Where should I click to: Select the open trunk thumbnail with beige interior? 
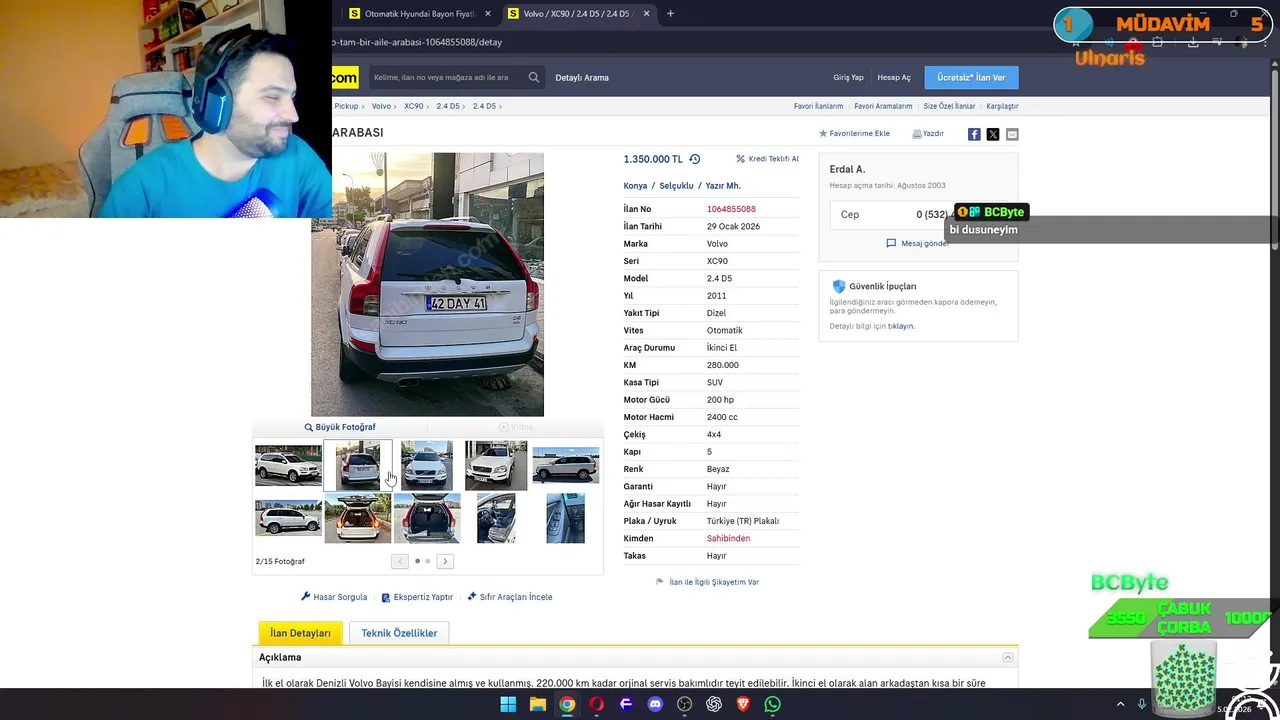[358, 518]
